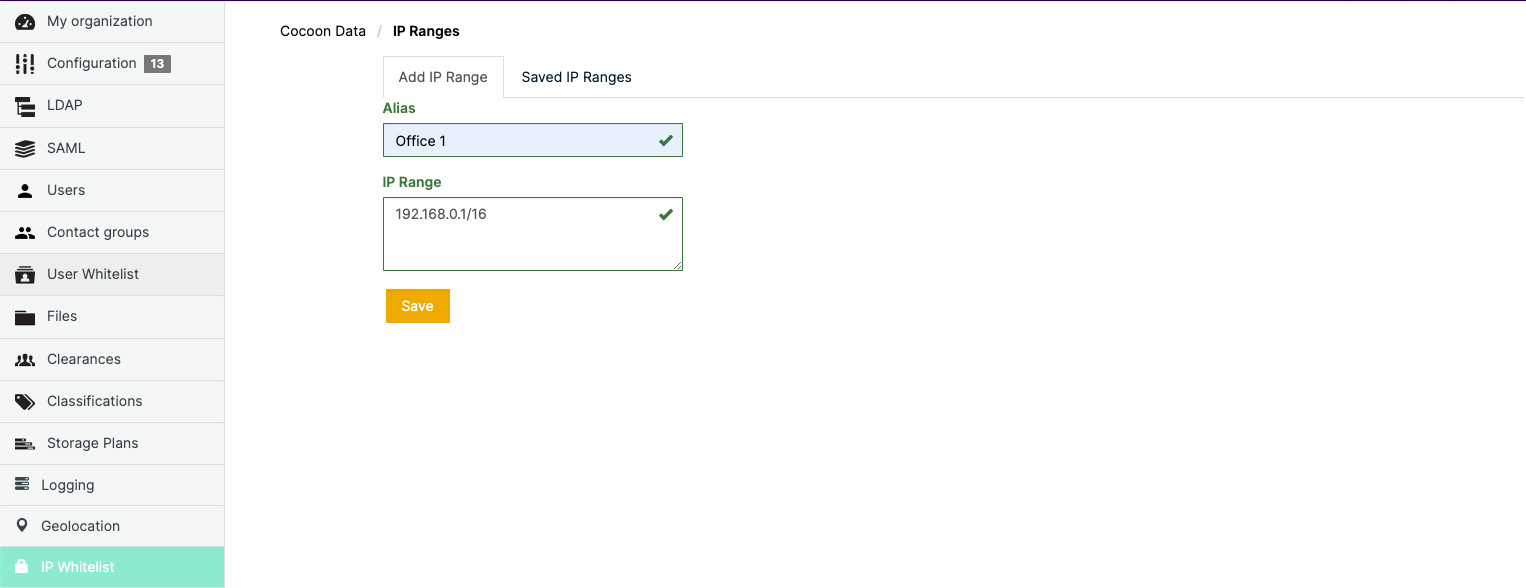Viewport: 1526px width, 588px height.
Task: Switch to the Saved IP Ranges tab
Action: (576, 77)
